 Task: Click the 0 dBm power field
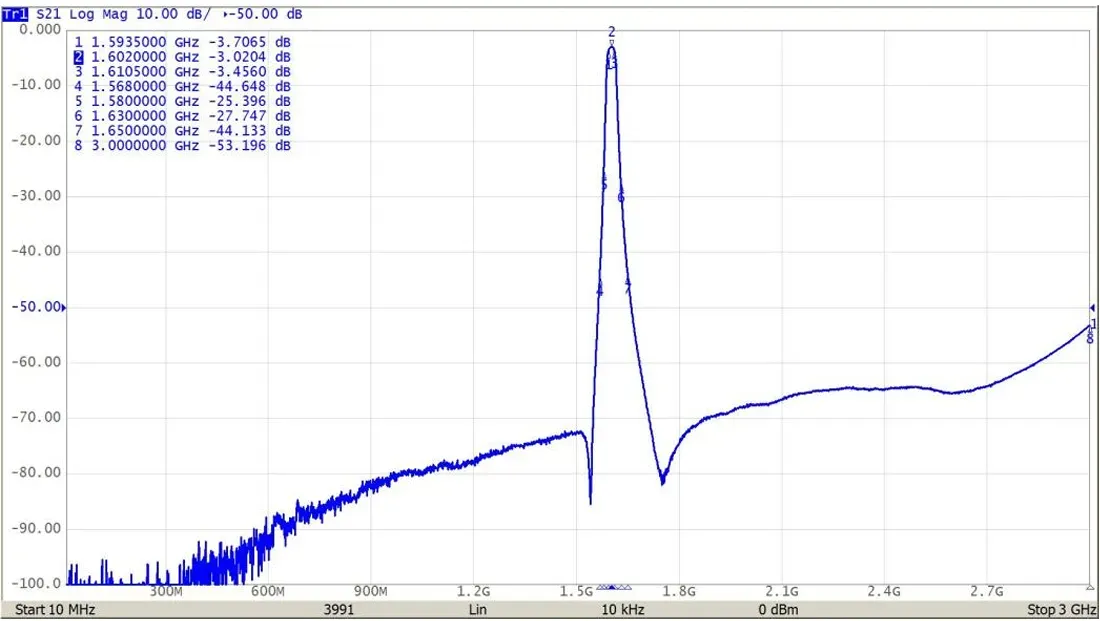[778, 609]
